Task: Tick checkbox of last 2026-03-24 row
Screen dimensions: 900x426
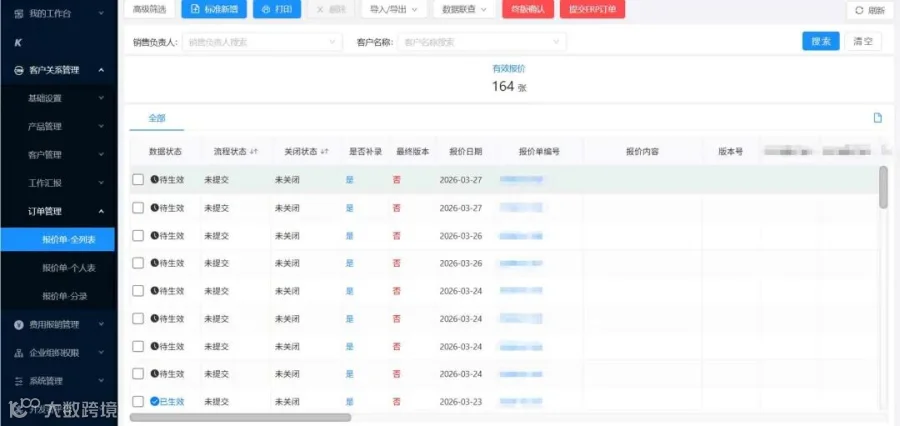Action: [138, 374]
